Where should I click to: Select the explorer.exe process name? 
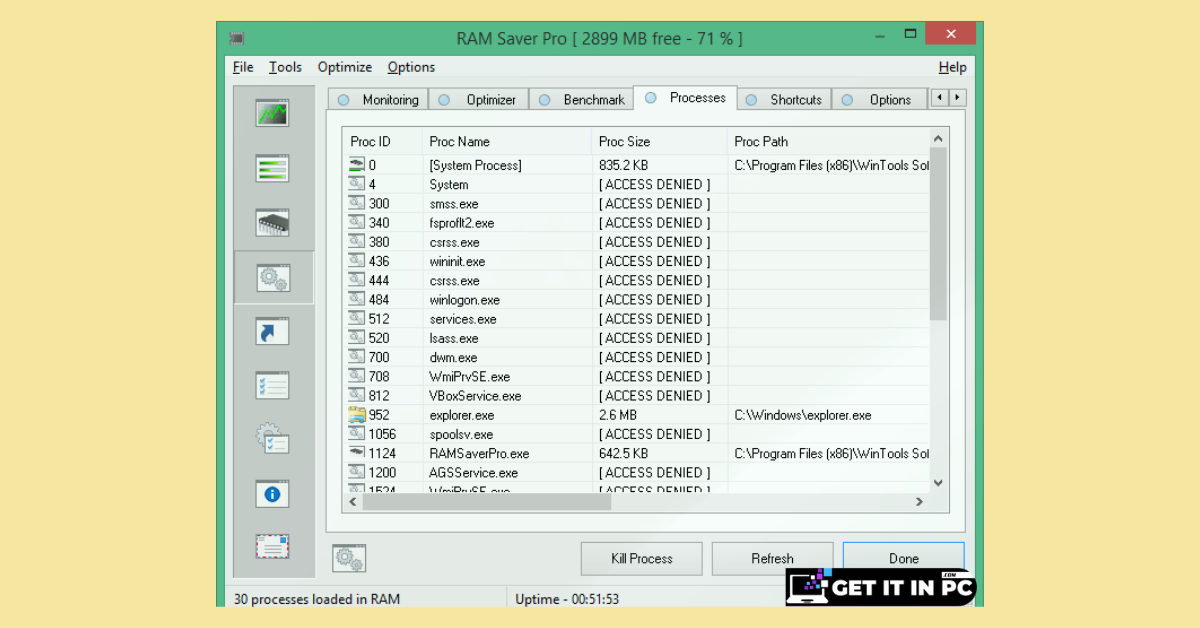(x=461, y=415)
